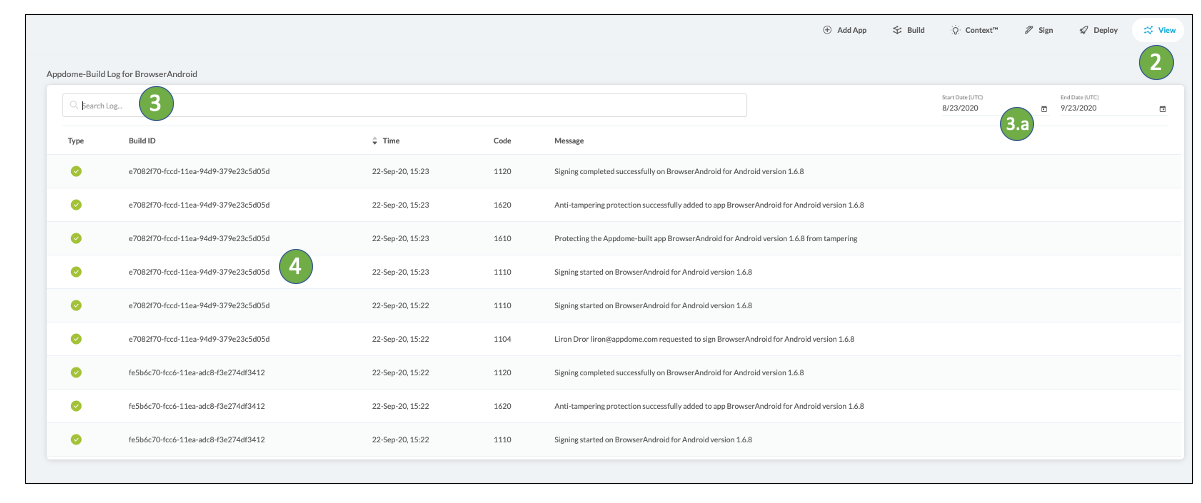Click the Deploy rocket icon

[x=1084, y=31]
